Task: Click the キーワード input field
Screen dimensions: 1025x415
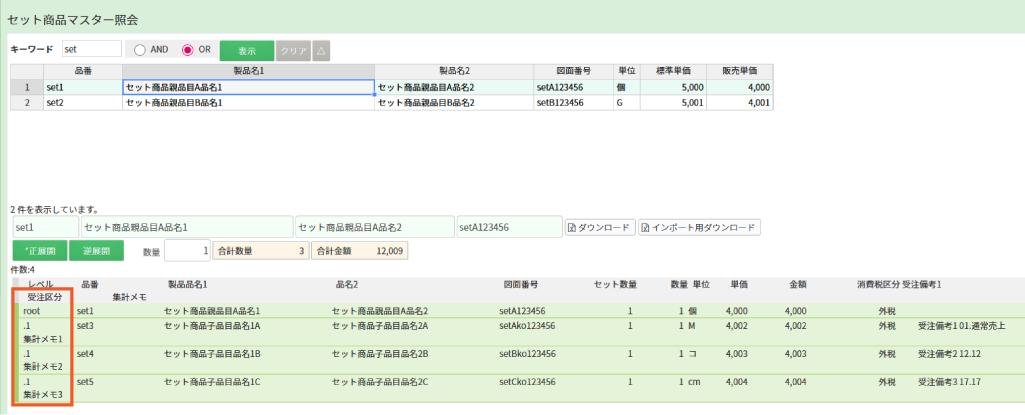Action: pyautogui.click(x=91, y=49)
